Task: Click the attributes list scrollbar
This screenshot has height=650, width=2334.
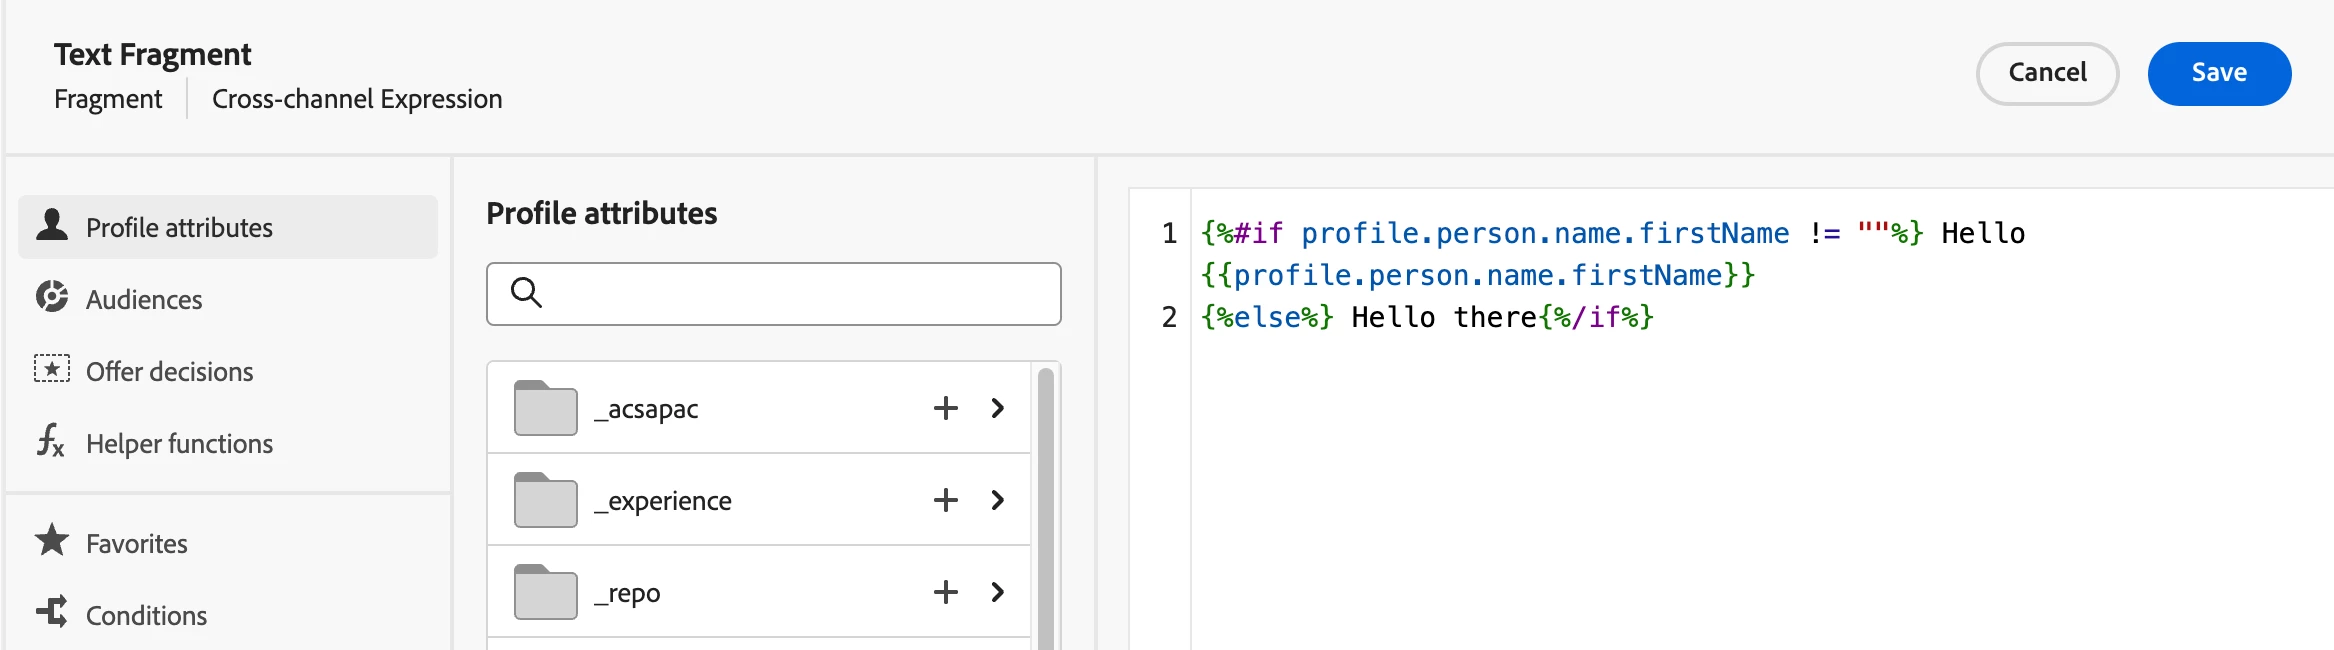Action: (x=1046, y=509)
